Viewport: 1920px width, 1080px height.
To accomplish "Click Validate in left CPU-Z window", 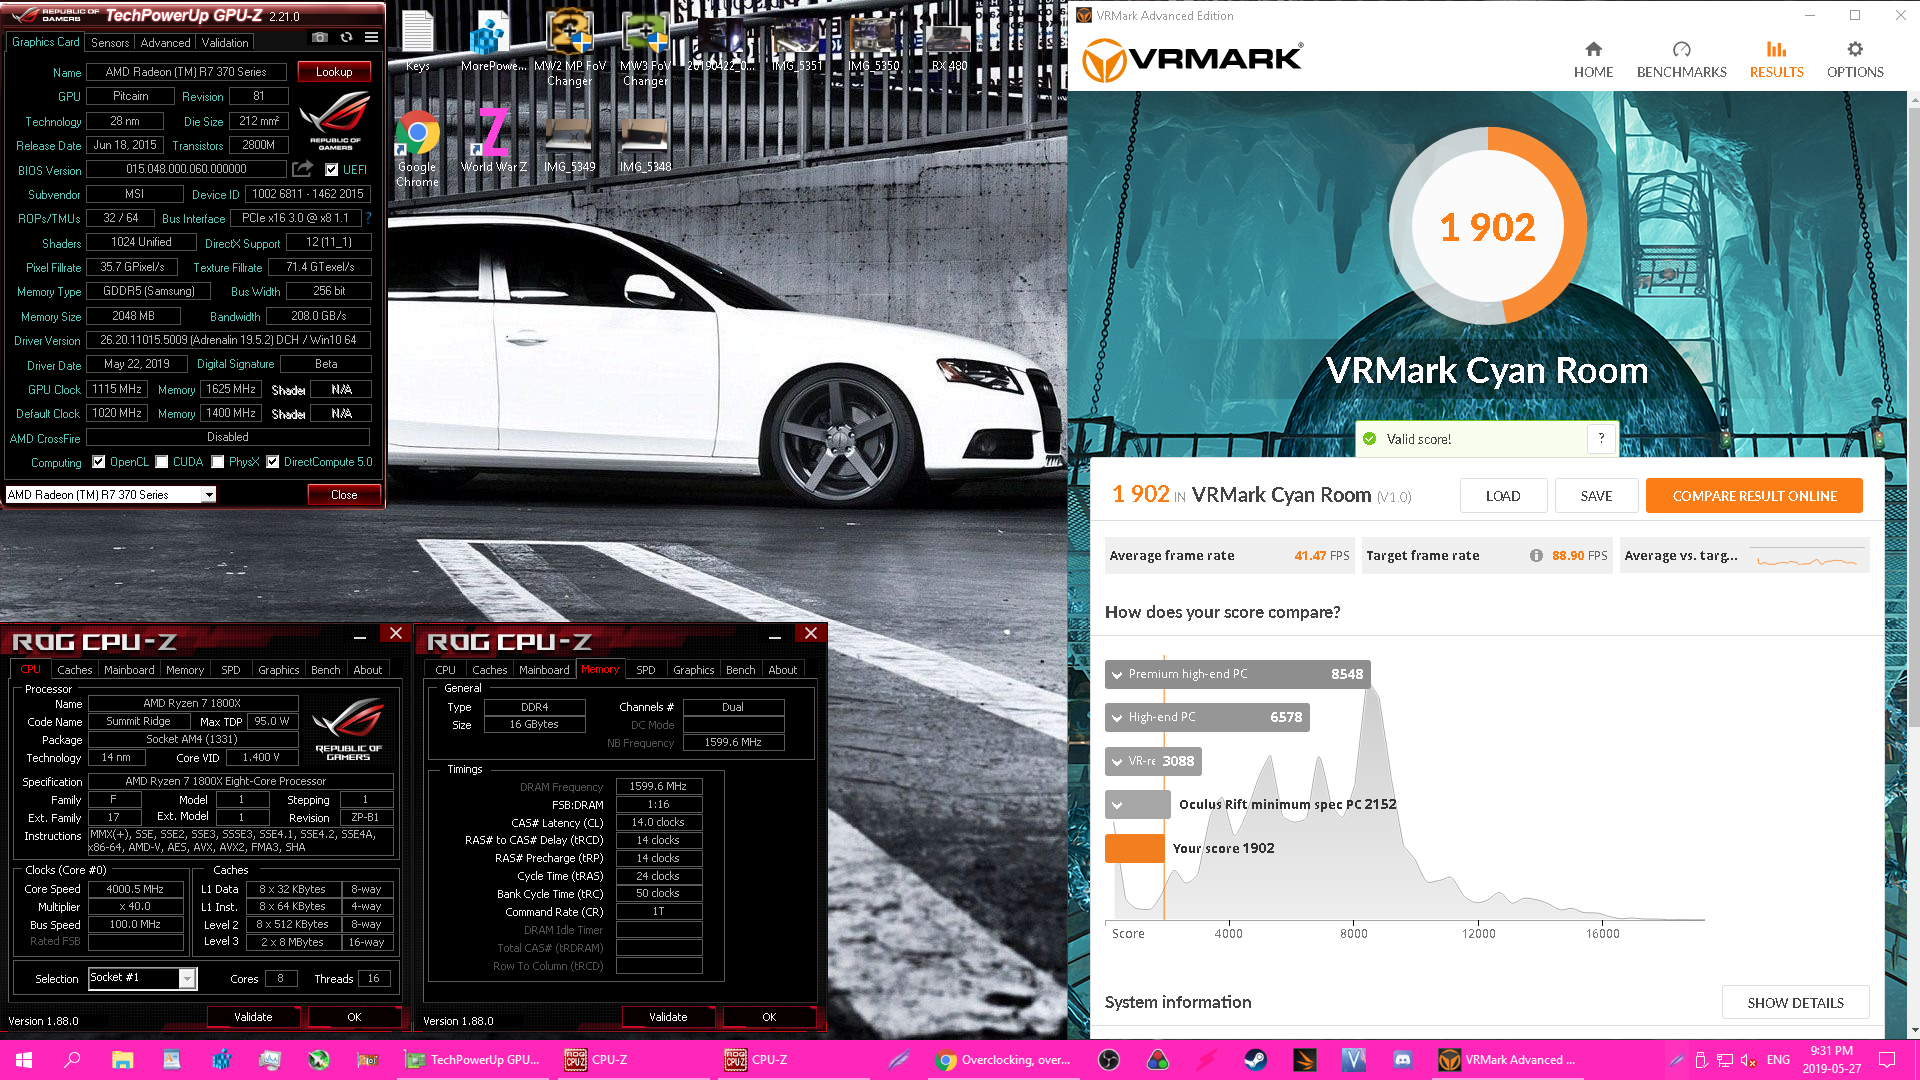I will (253, 1017).
